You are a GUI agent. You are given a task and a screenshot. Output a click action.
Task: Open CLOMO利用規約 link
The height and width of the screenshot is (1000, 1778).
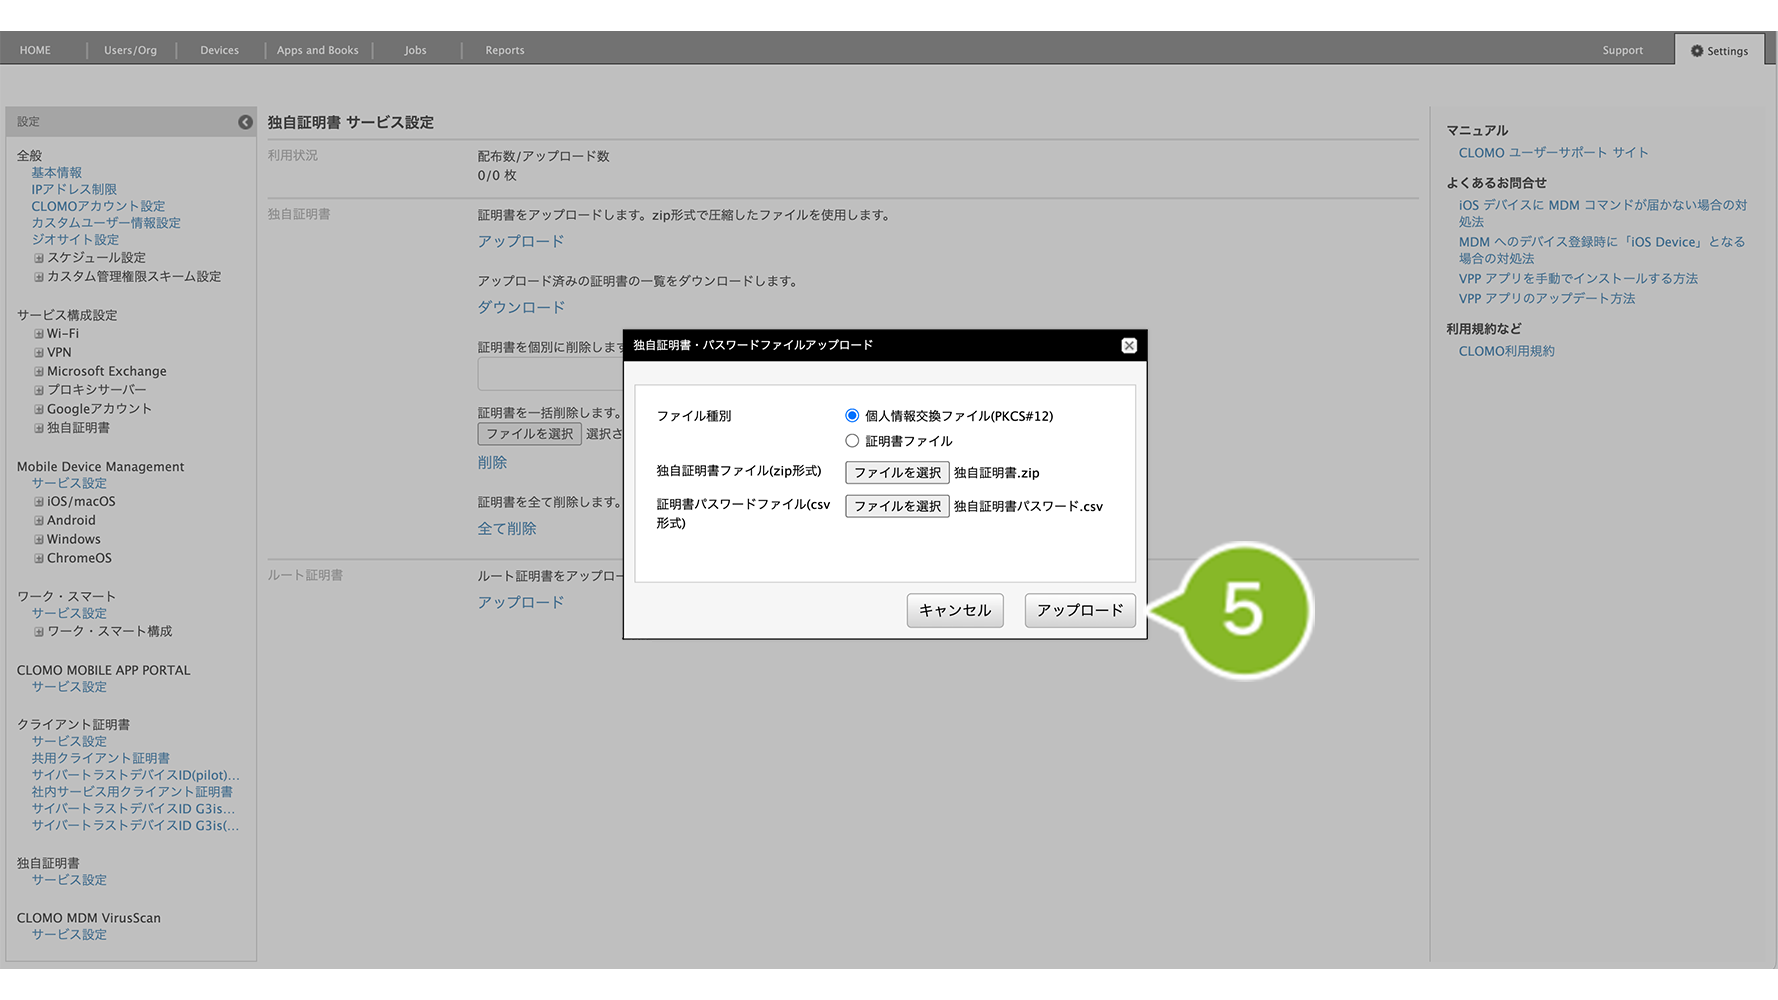coord(1506,351)
